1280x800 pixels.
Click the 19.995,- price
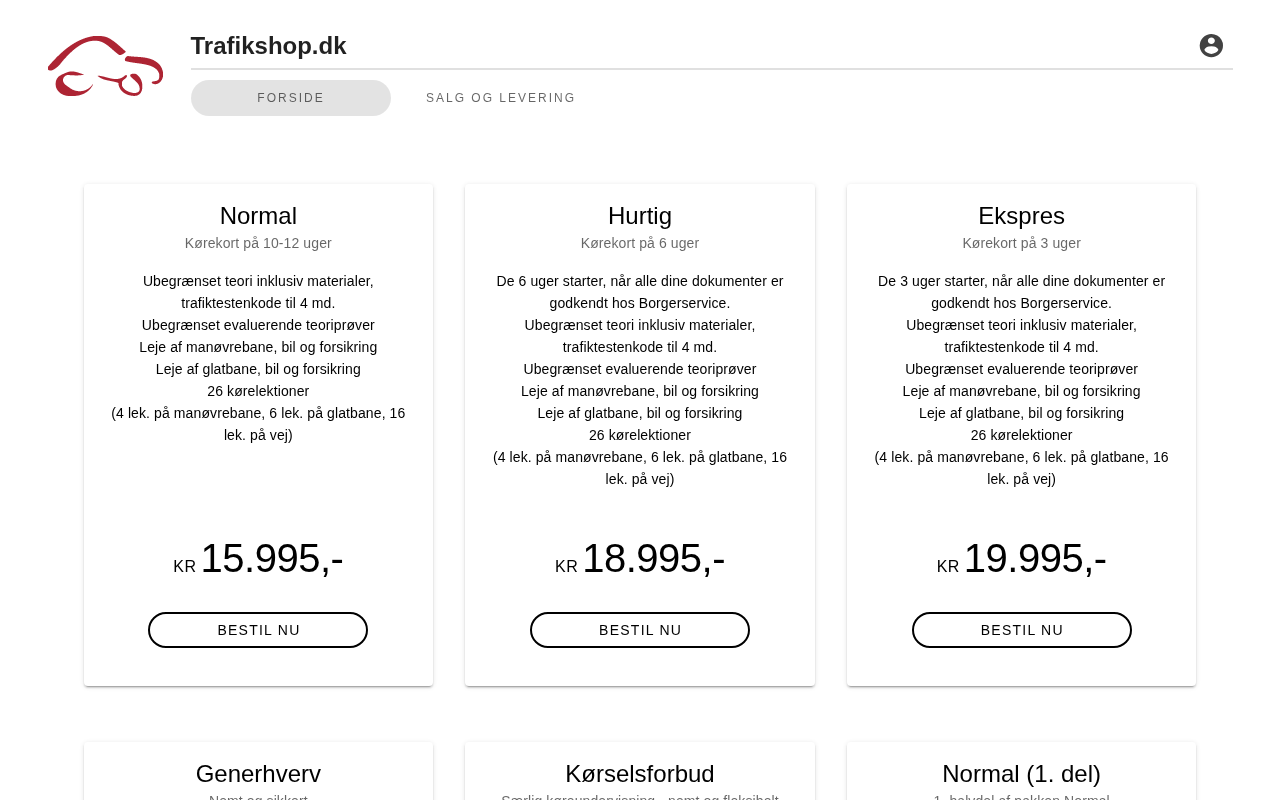pyautogui.click(x=1035, y=558)
